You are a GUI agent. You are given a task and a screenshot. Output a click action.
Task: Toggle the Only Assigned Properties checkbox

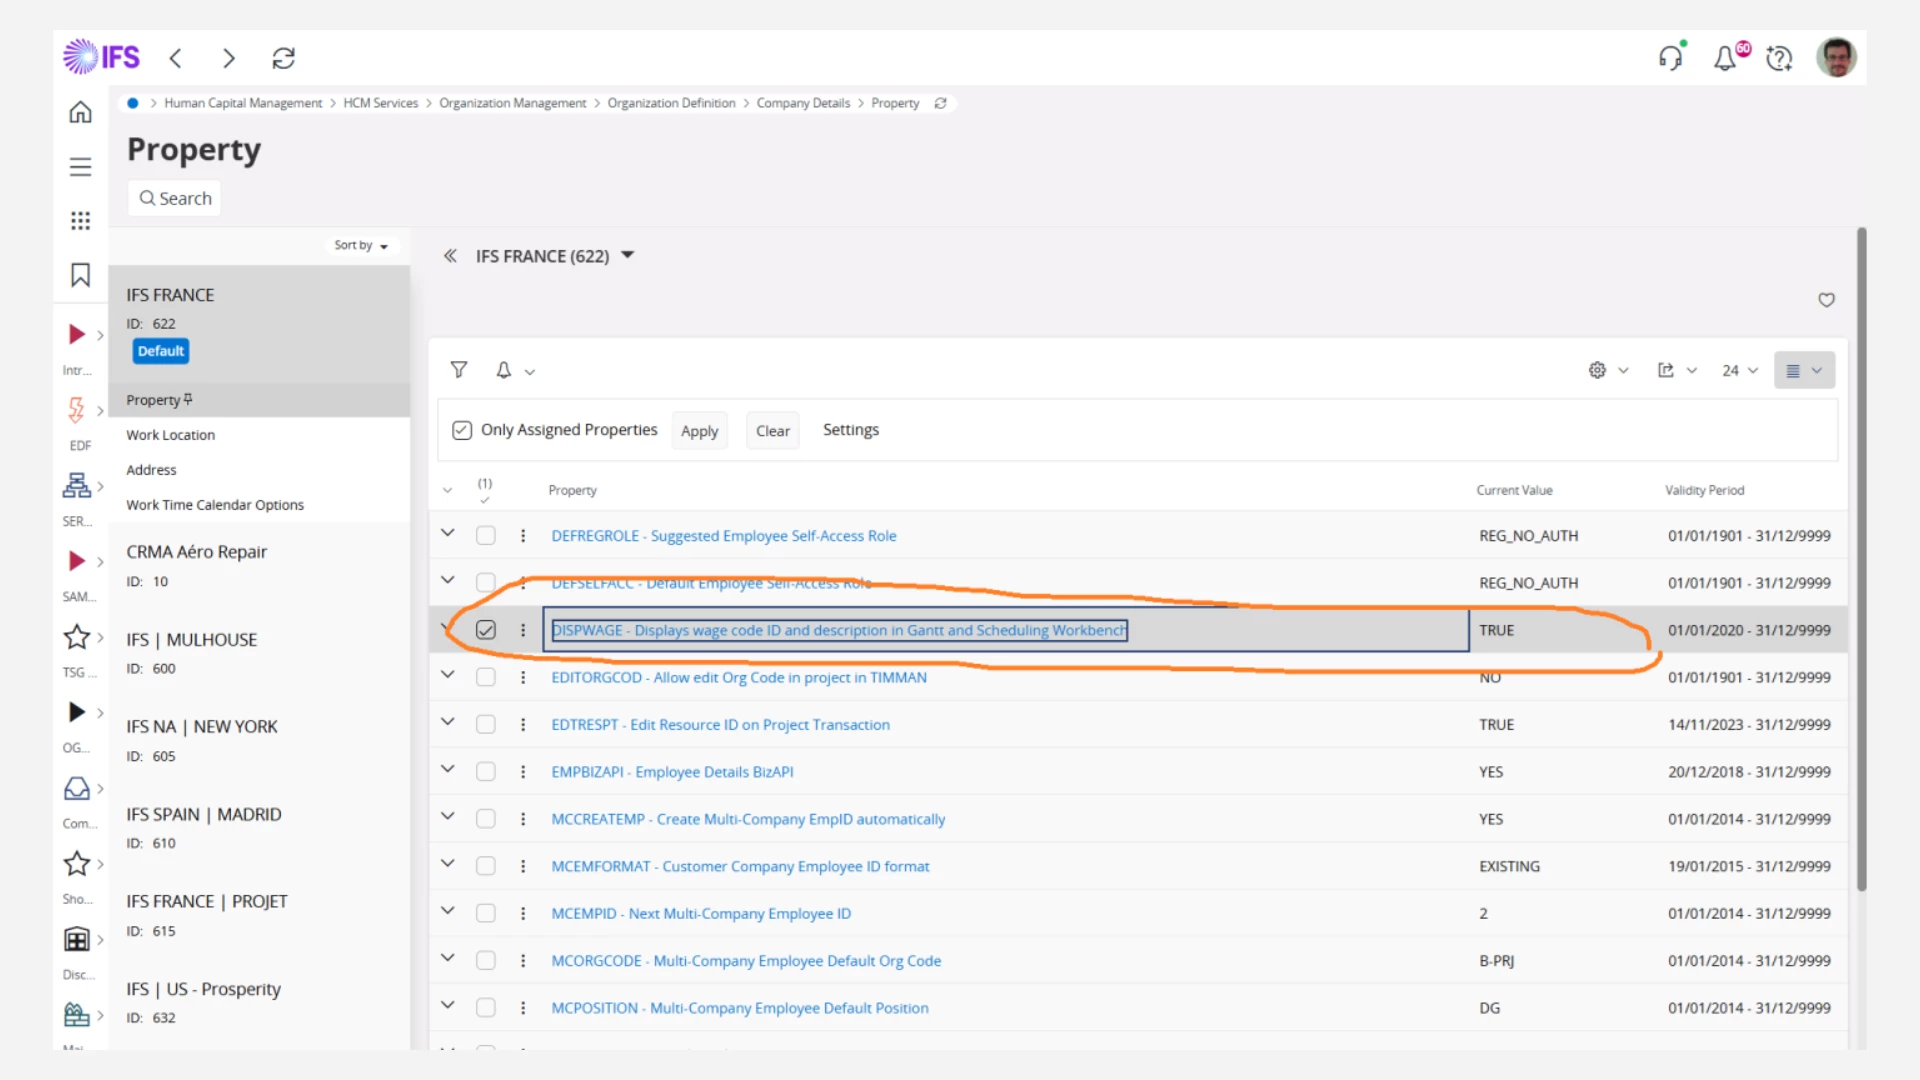462,430
